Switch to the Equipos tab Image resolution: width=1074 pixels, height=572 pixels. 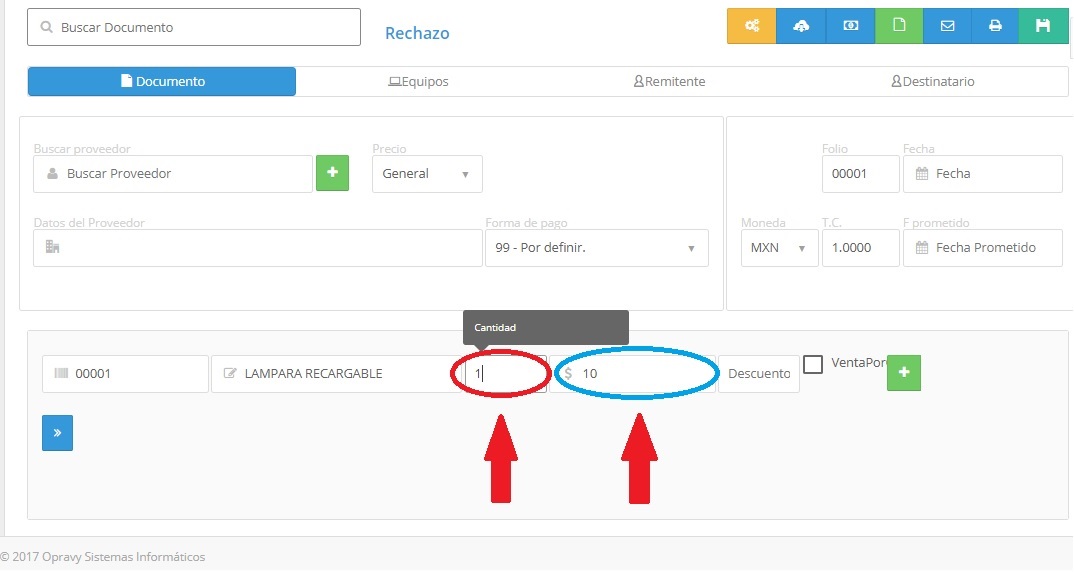coord(418,82)
